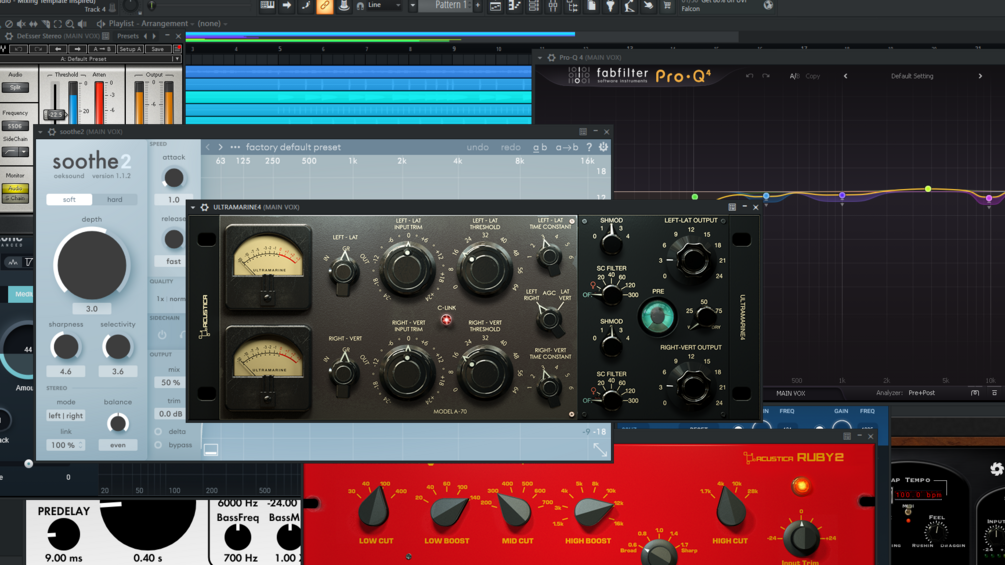
Task: Click ULTRAMARINE4 Left-Lat Threshold knob
Action: pos(485,268)
